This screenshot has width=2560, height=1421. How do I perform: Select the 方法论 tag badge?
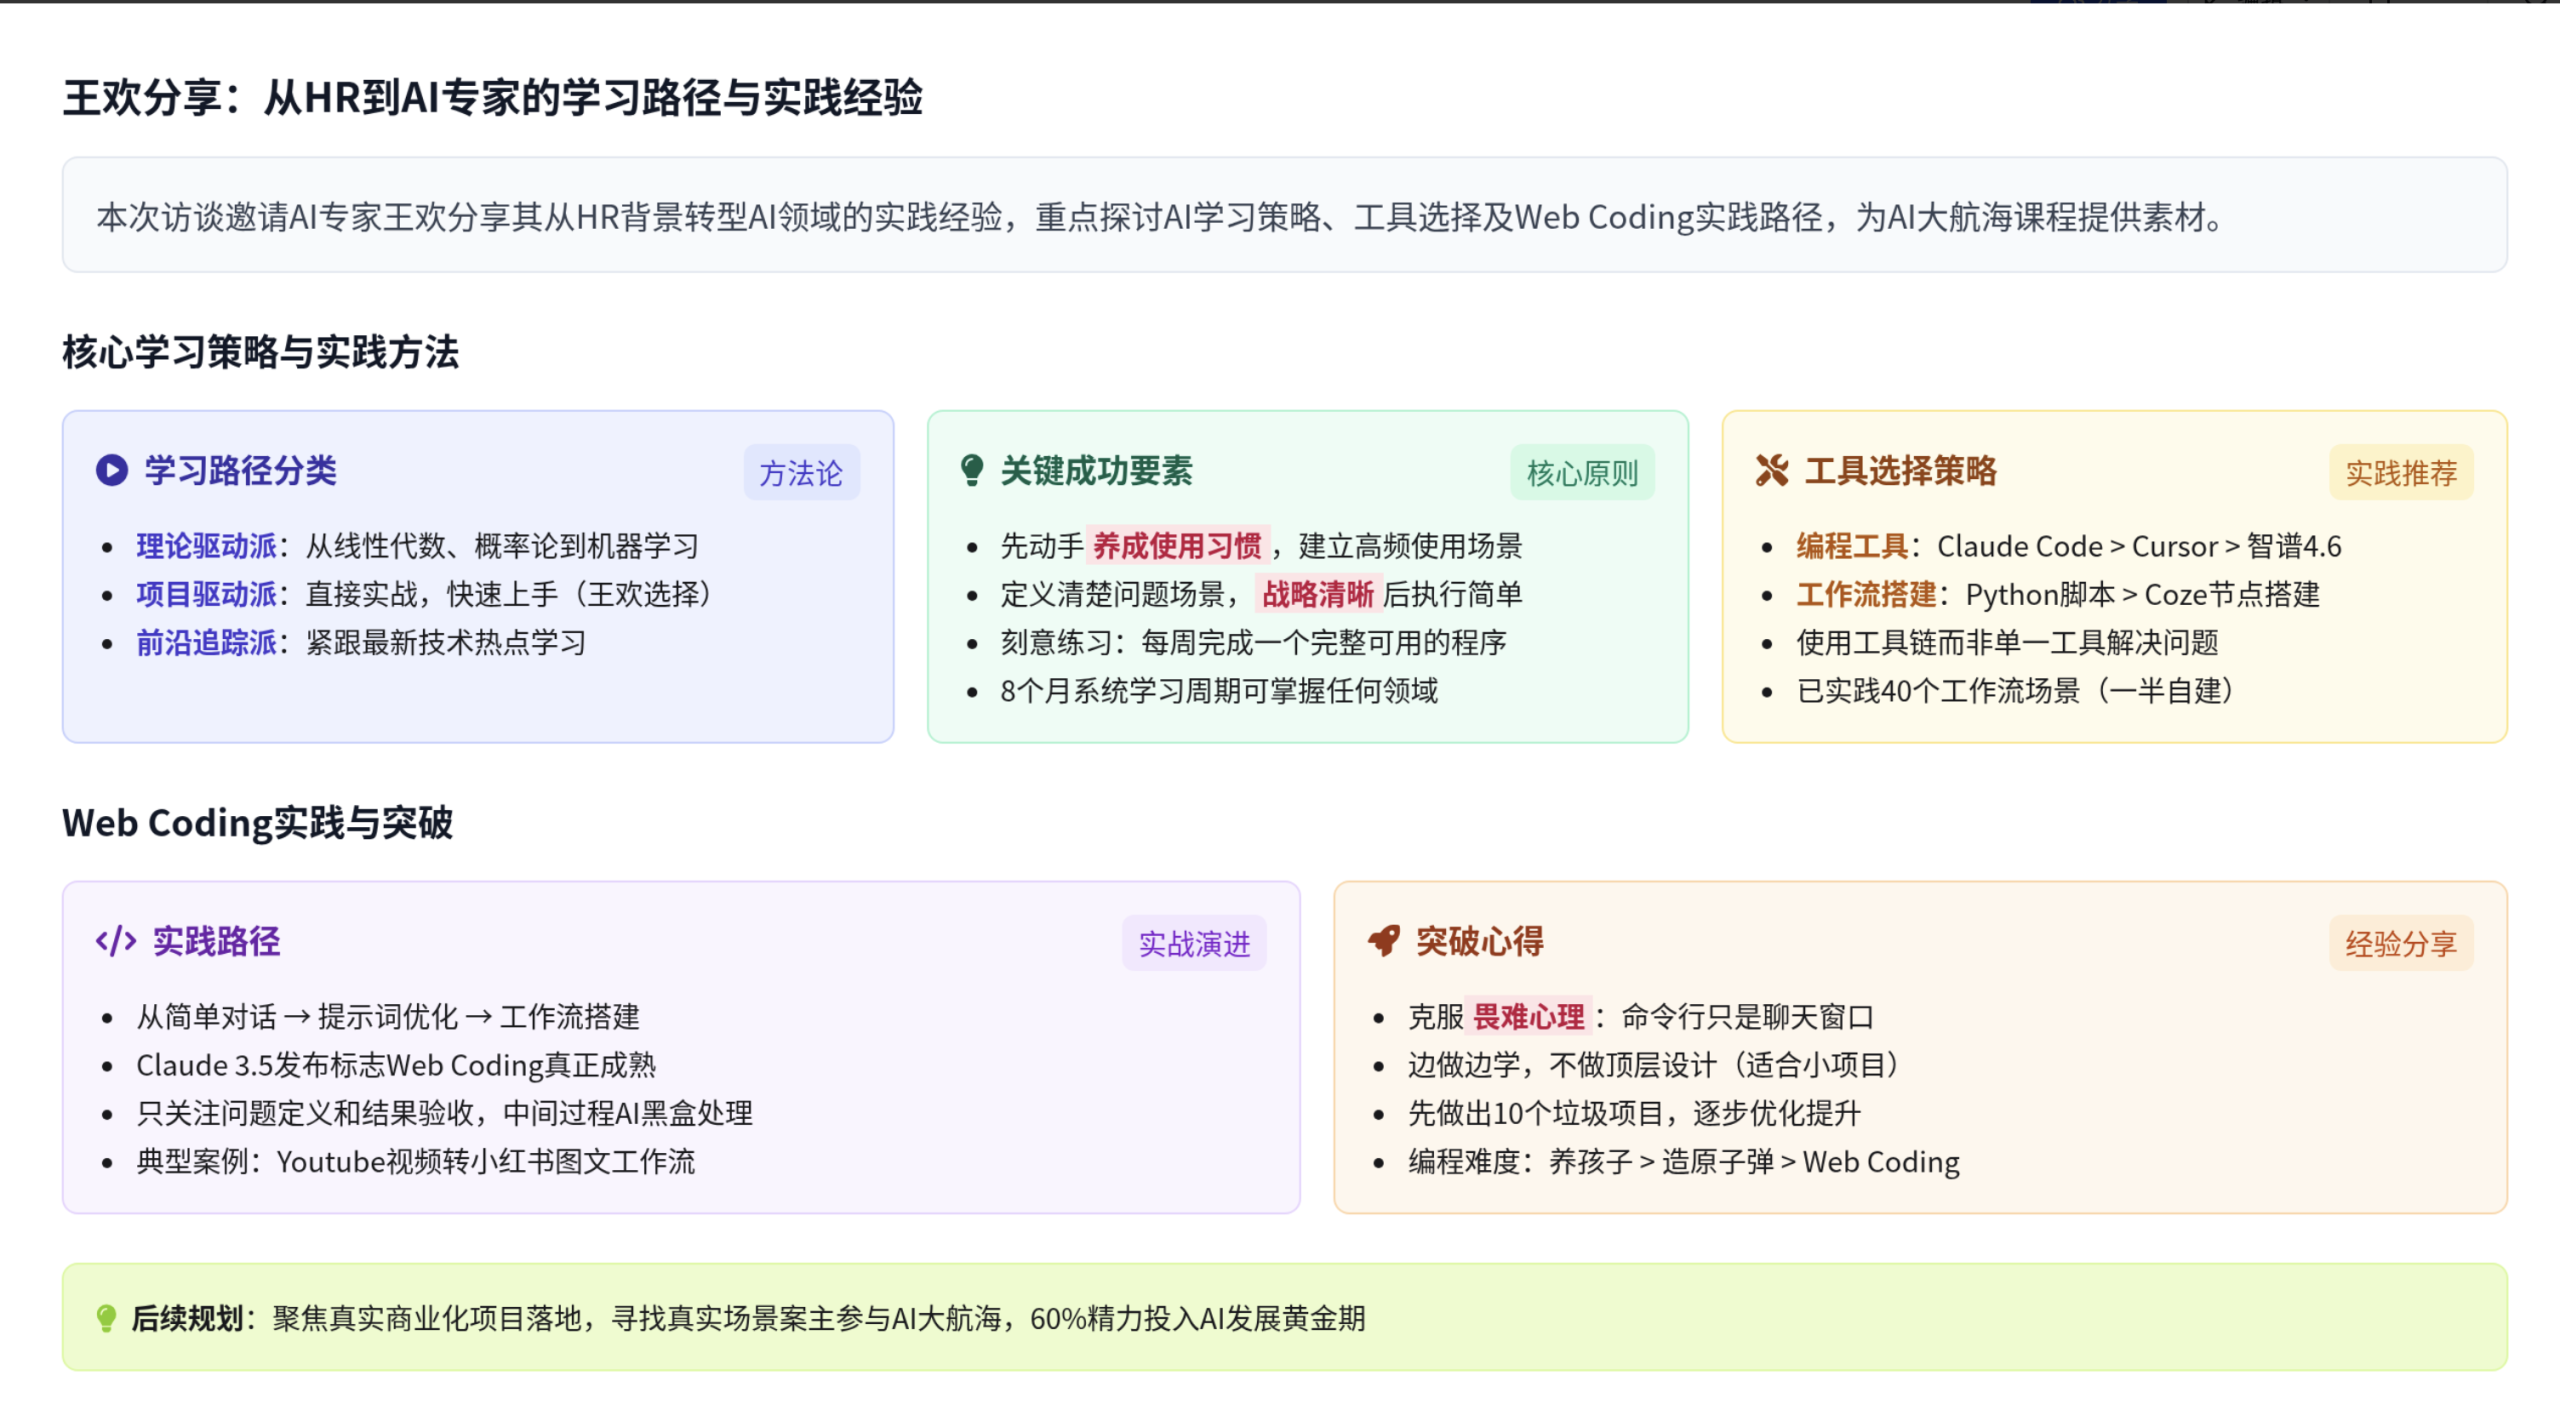click(801, 473)
